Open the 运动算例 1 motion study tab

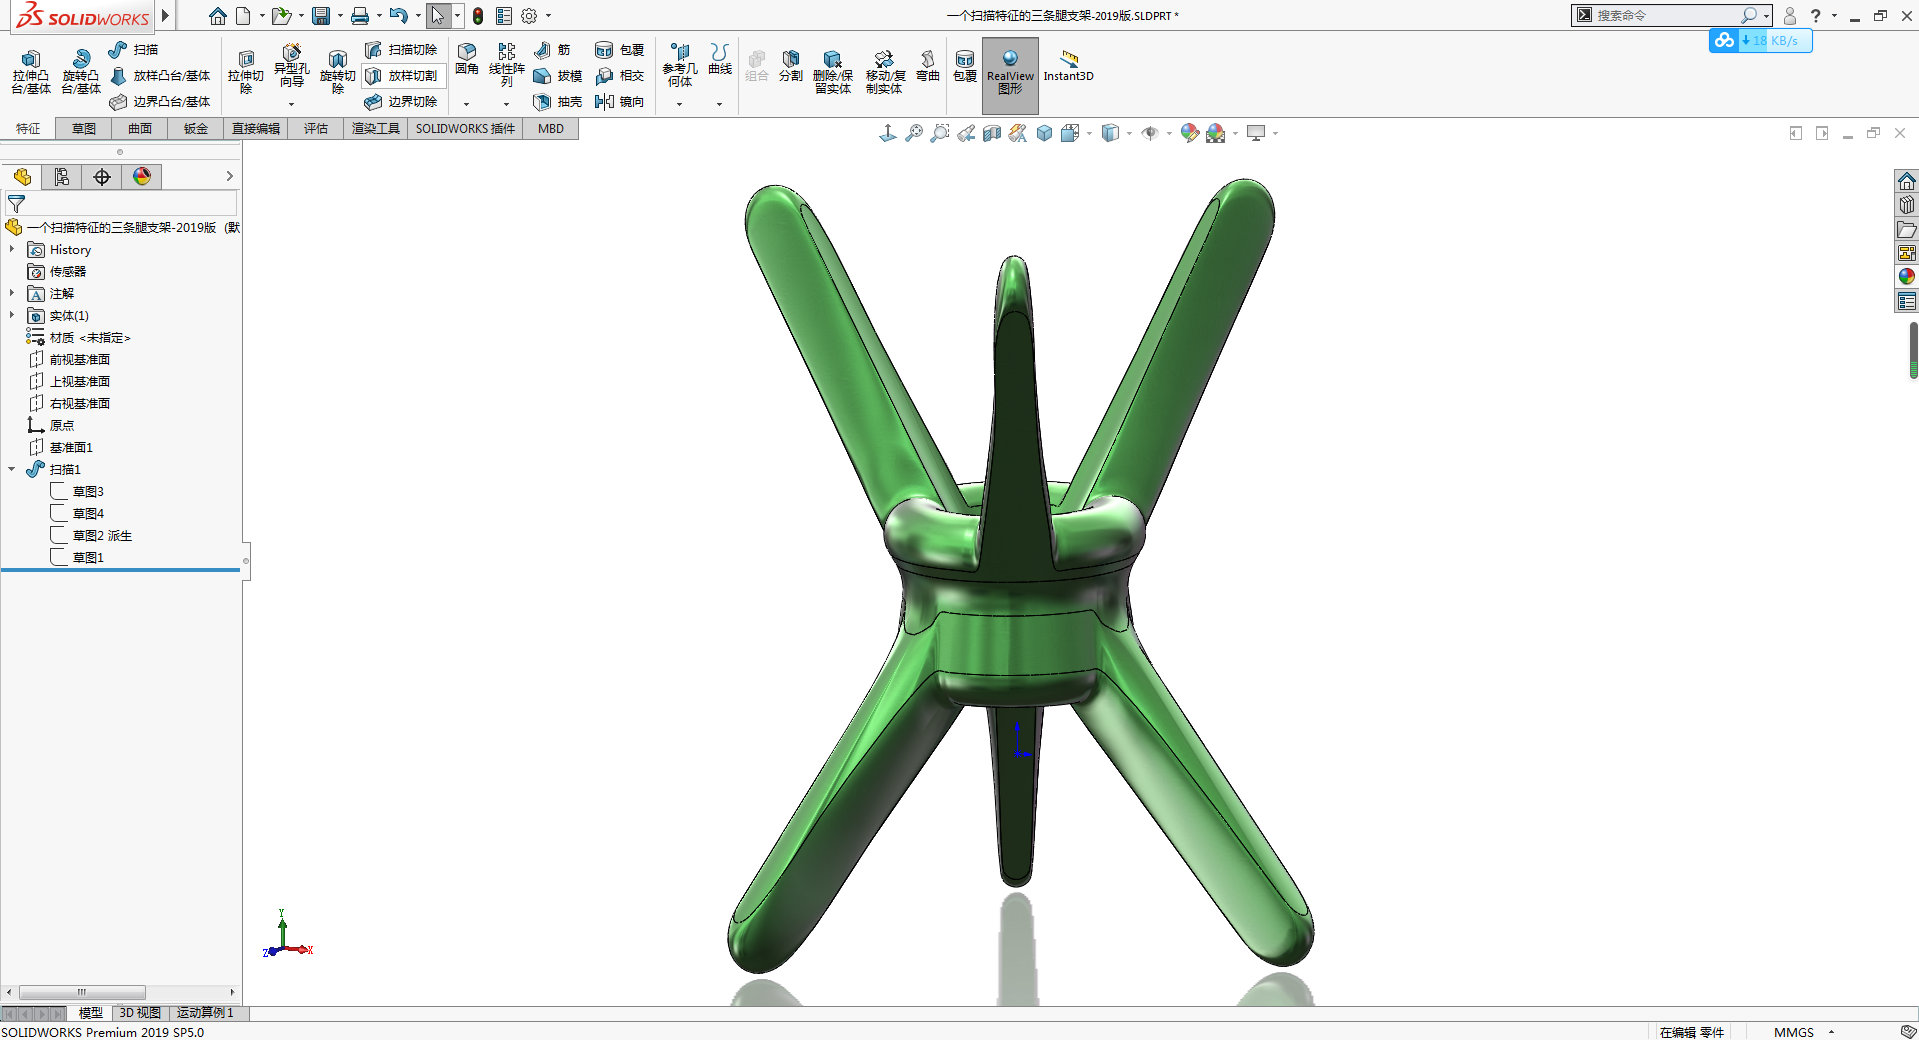tap(205, 1013)
